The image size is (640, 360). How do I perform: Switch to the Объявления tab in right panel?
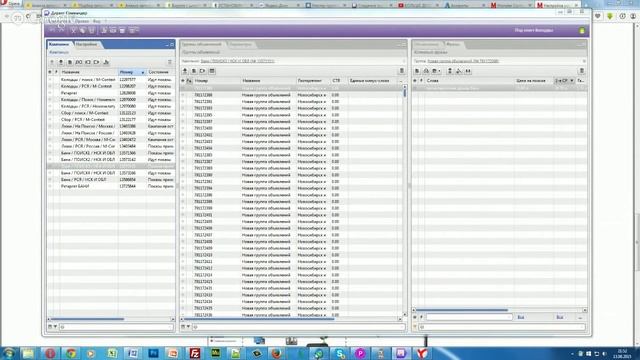427,44
